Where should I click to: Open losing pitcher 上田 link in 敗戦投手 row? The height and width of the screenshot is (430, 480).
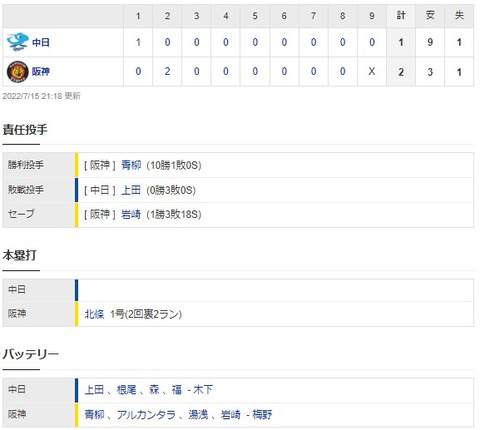tap(131, 190)
